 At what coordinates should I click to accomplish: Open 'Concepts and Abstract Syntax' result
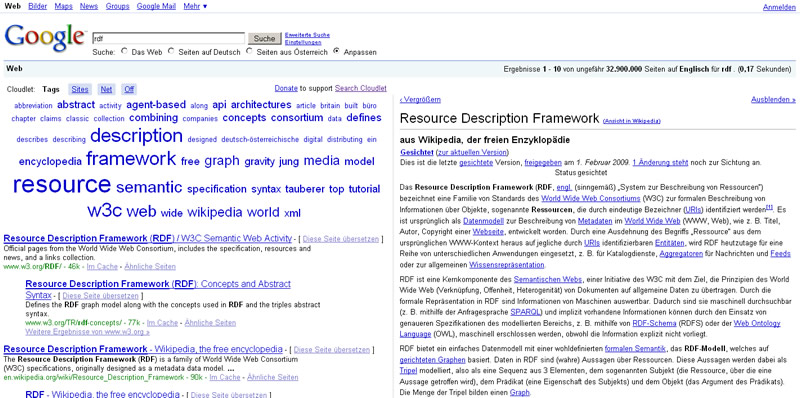[x=158, y=289]
